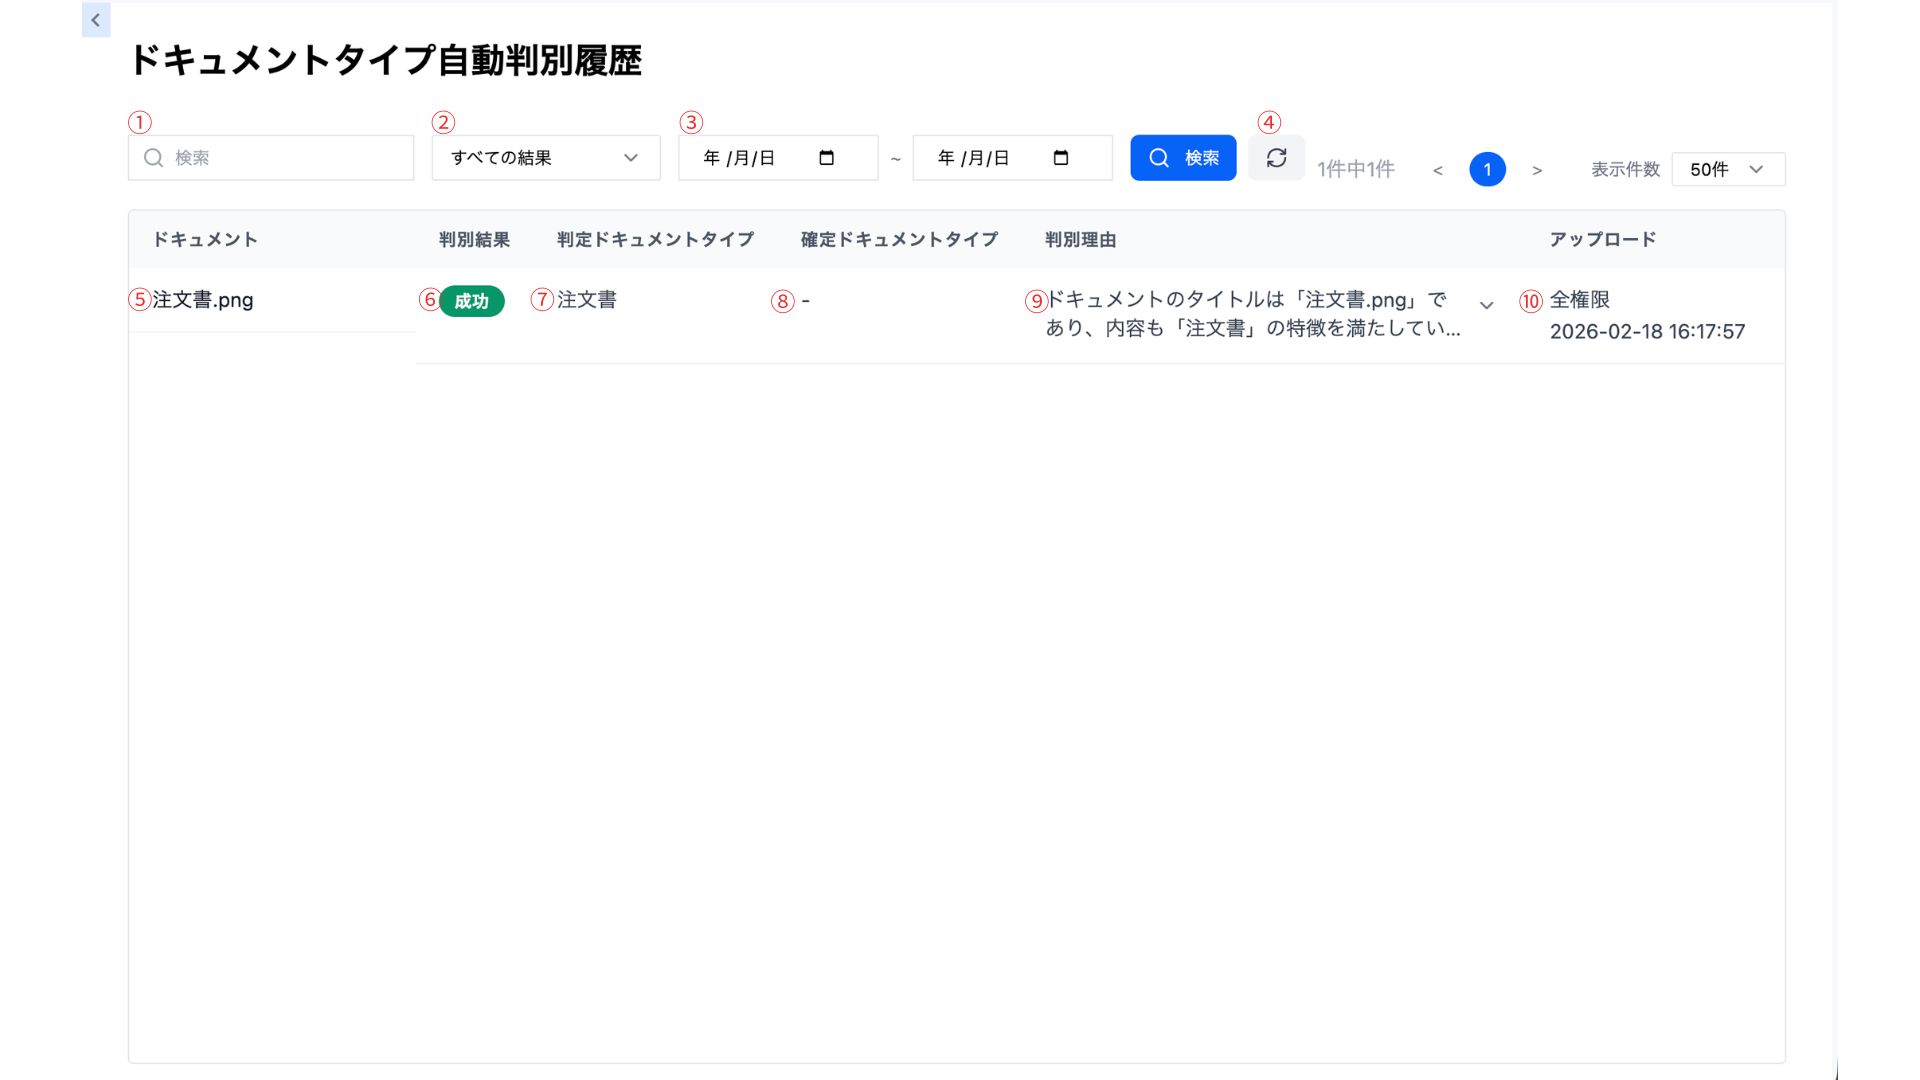Screen dimensions: 1920x1080
Task: Expand the 判別理由 text with chevron
Action: 1486,305
